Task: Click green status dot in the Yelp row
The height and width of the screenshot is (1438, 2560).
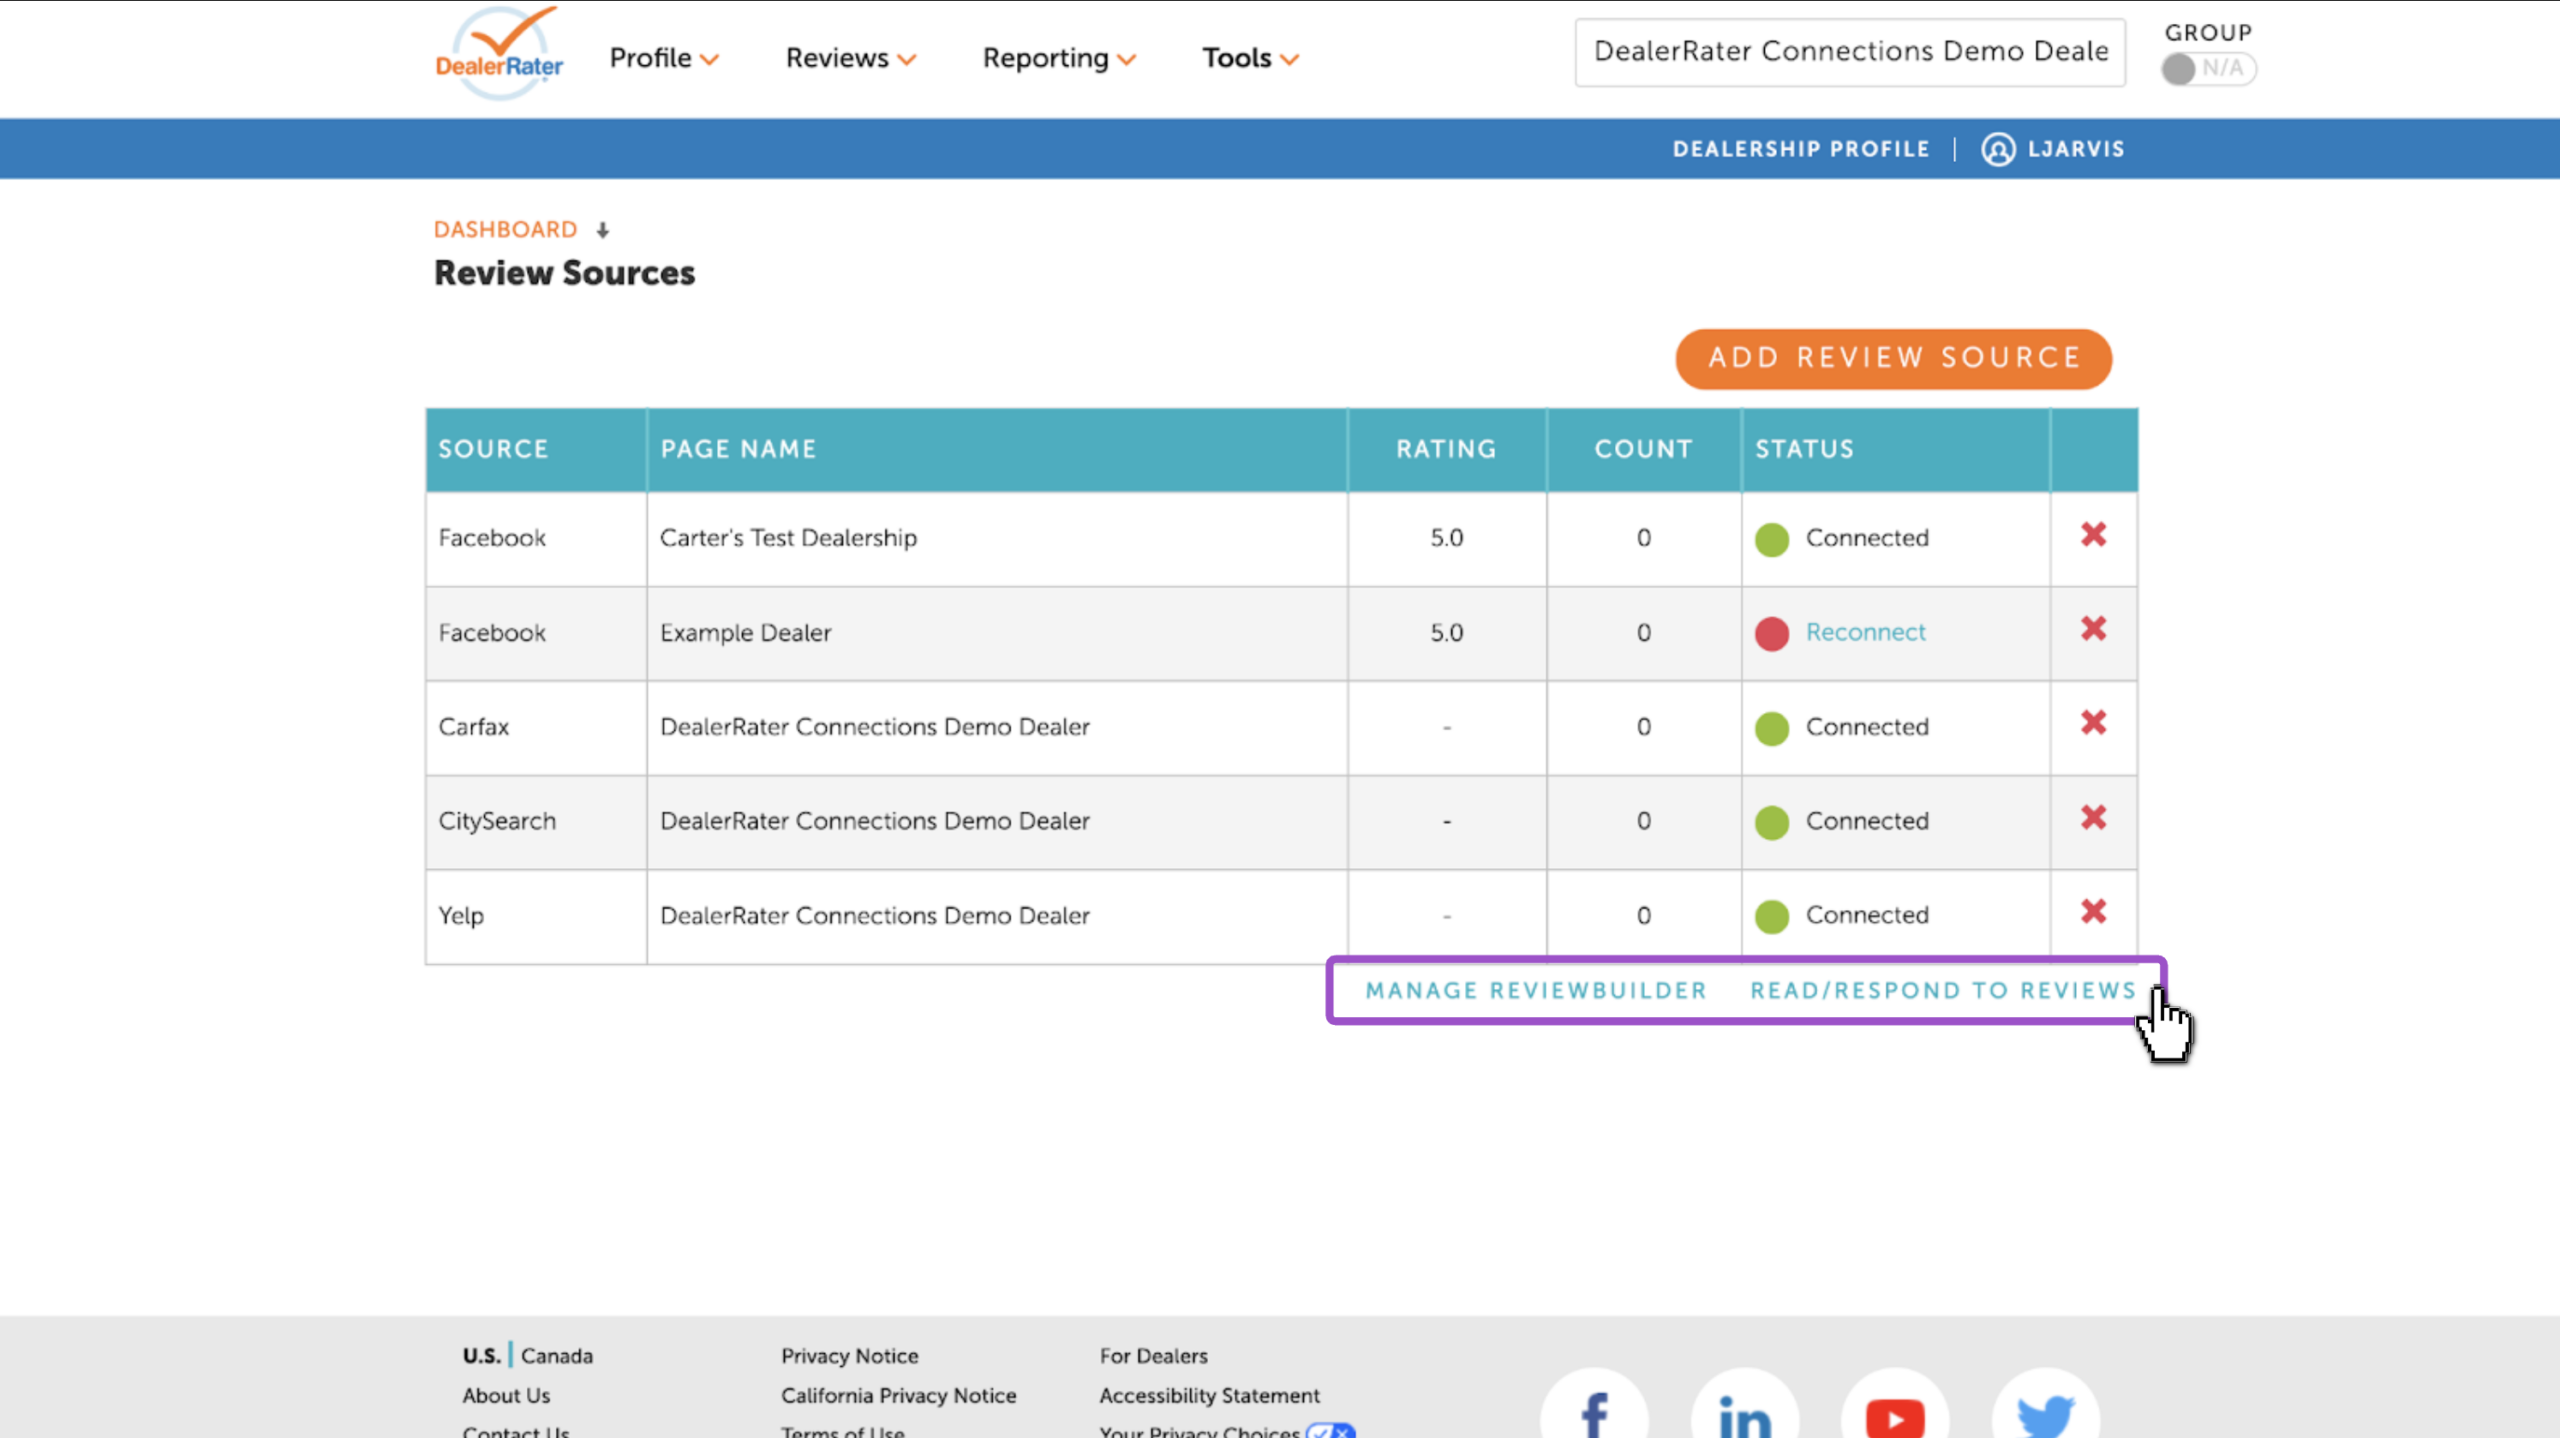Action: pos(1772,916)
